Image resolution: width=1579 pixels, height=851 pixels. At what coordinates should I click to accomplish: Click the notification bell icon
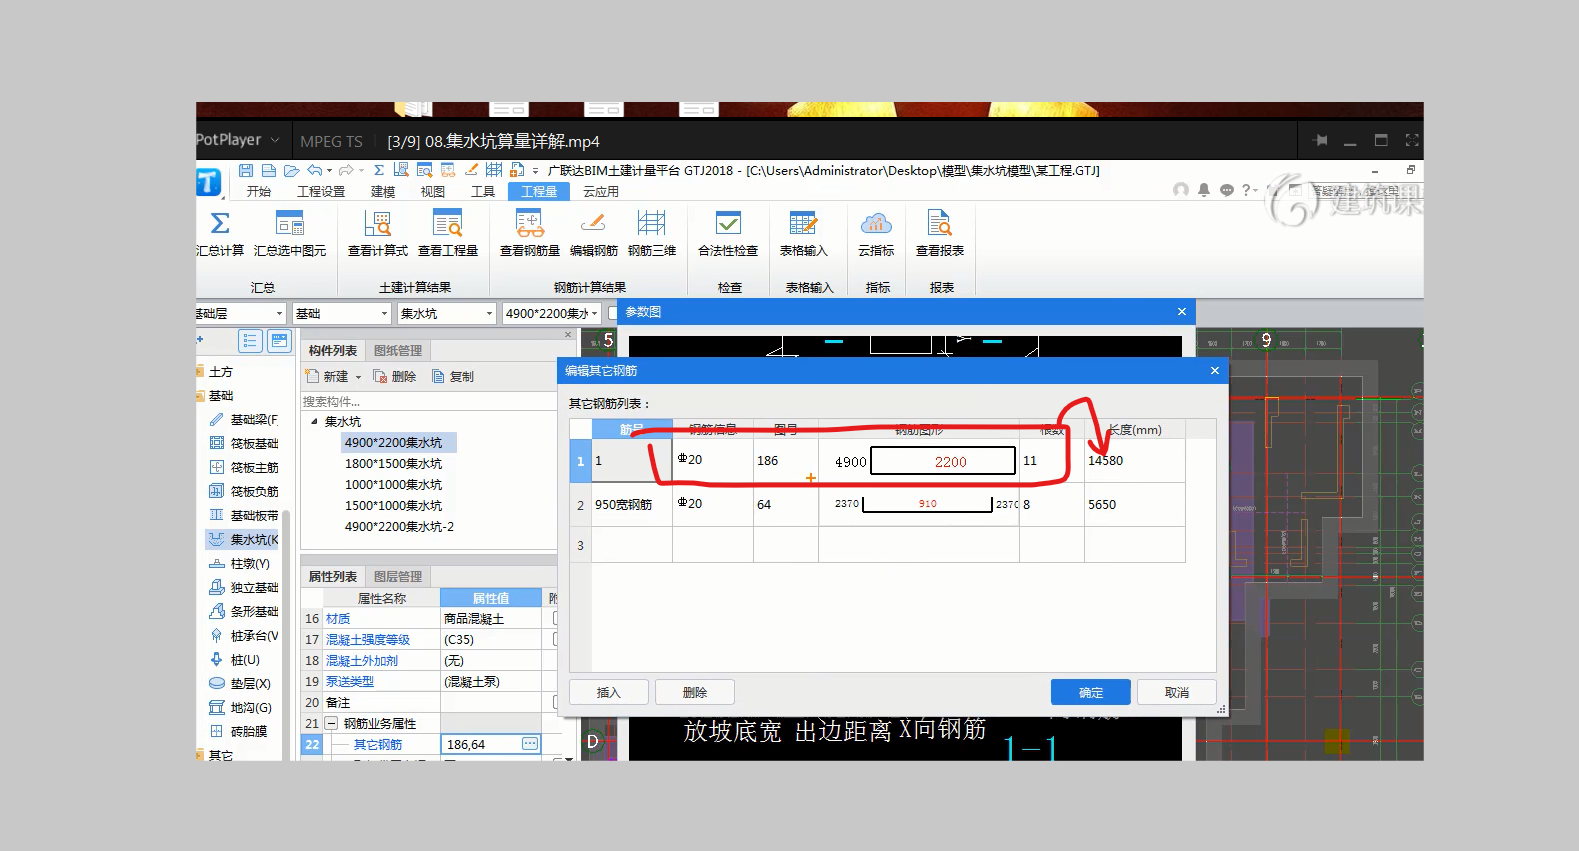point(1204,190)
